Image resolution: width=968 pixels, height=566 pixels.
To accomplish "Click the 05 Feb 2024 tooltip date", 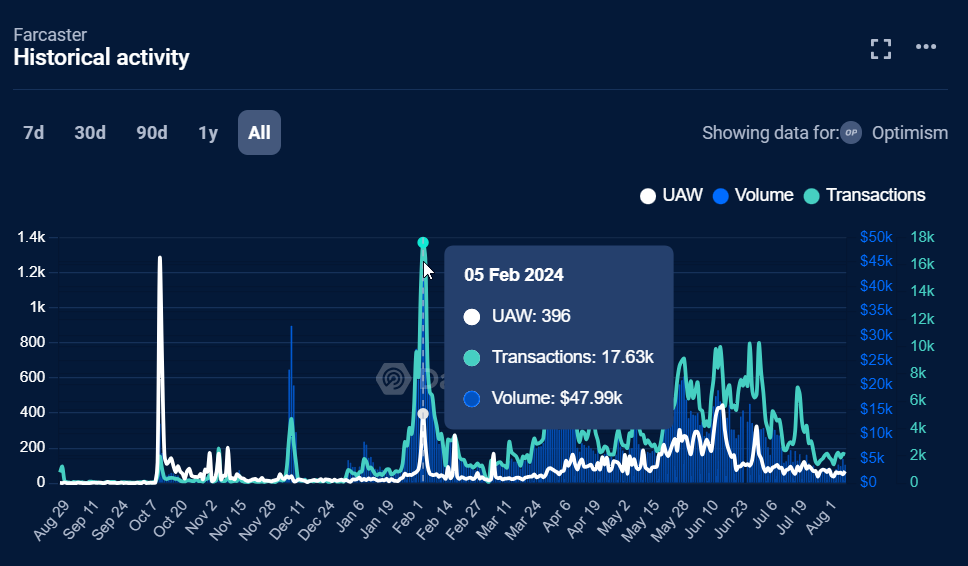I will coord(514,275).
